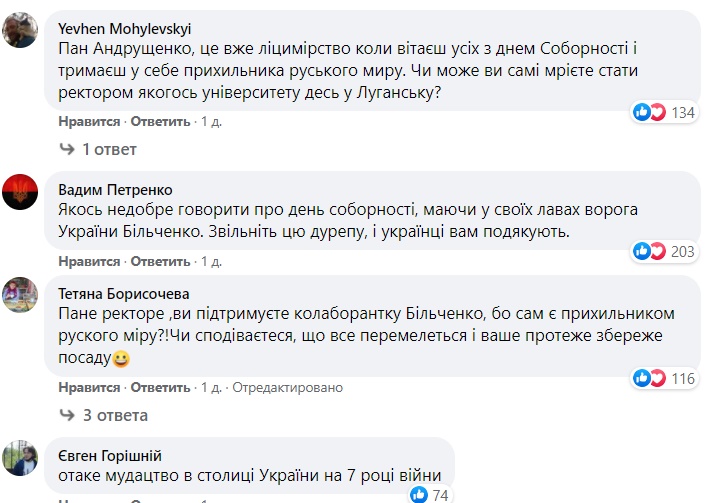The width and height of the screenshot is (714, 503).
Task: Click timestamp on Тетяна Борисочева's comment
Action: 211,387
